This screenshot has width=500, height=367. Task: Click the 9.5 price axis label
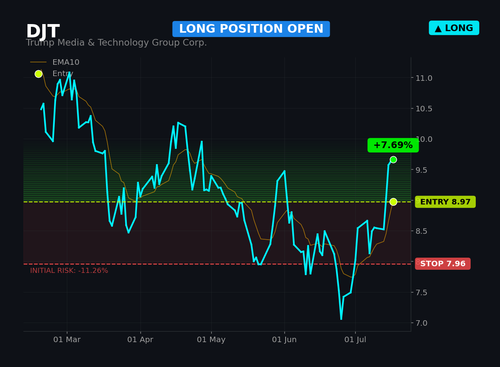click(421, 170)
